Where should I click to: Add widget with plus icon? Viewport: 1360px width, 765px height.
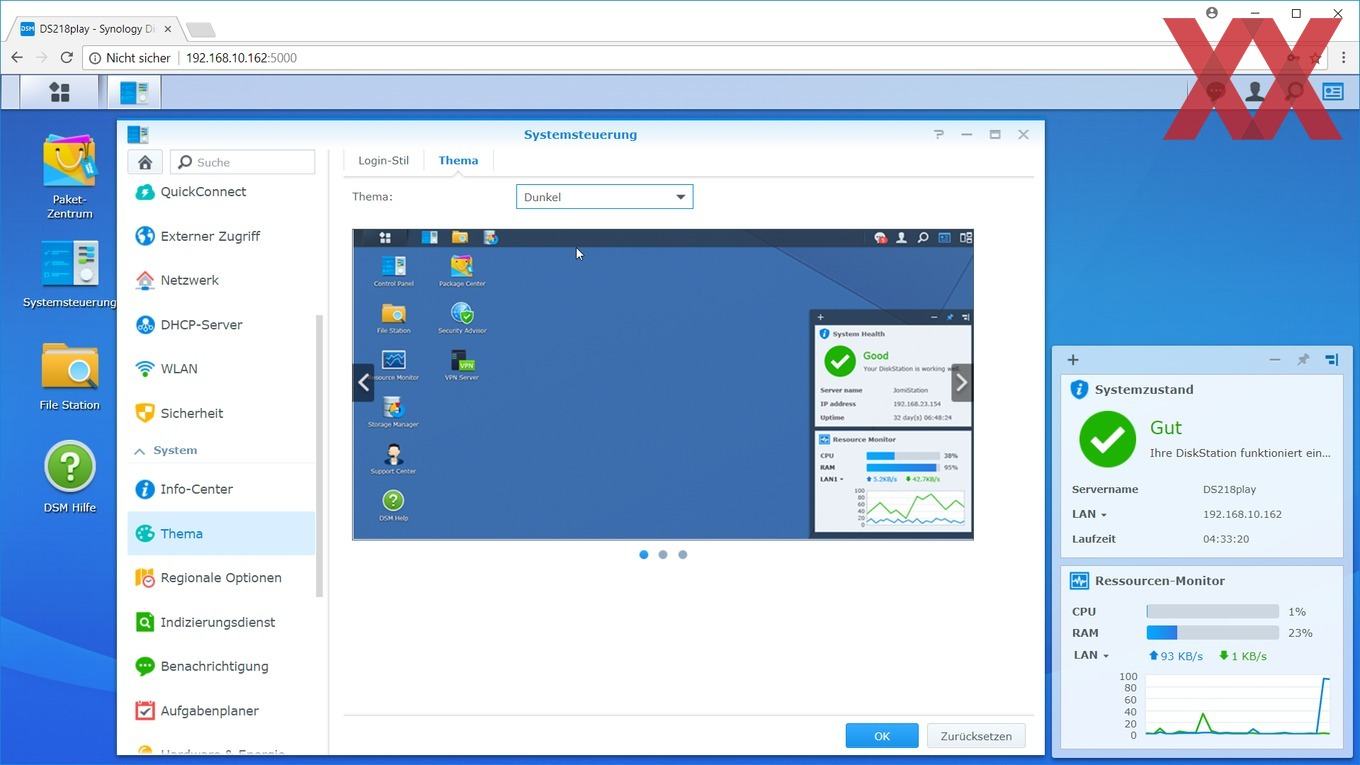tap(1073, 360)
